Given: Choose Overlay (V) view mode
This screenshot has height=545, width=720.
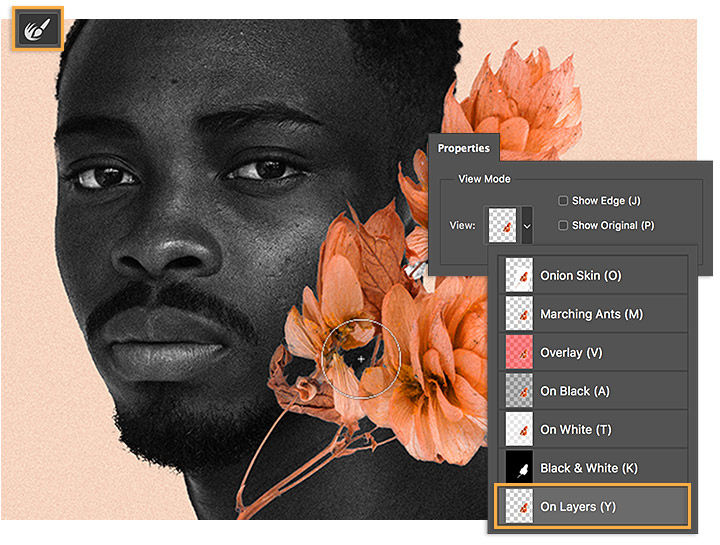Looking at the screenshot, I should click(x=593, y=353).
